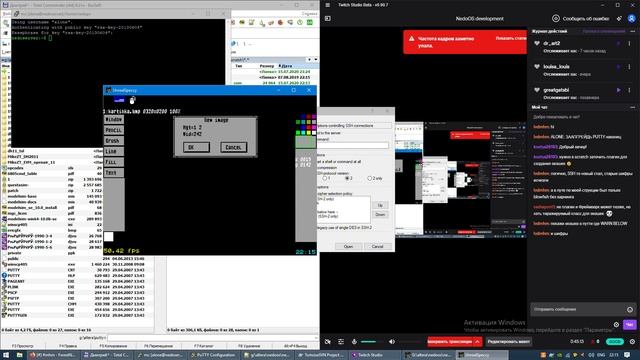Viewport: 640px width, 360px height.
Task: Click F7 new folder button in Total Commander
Action: 204,346
